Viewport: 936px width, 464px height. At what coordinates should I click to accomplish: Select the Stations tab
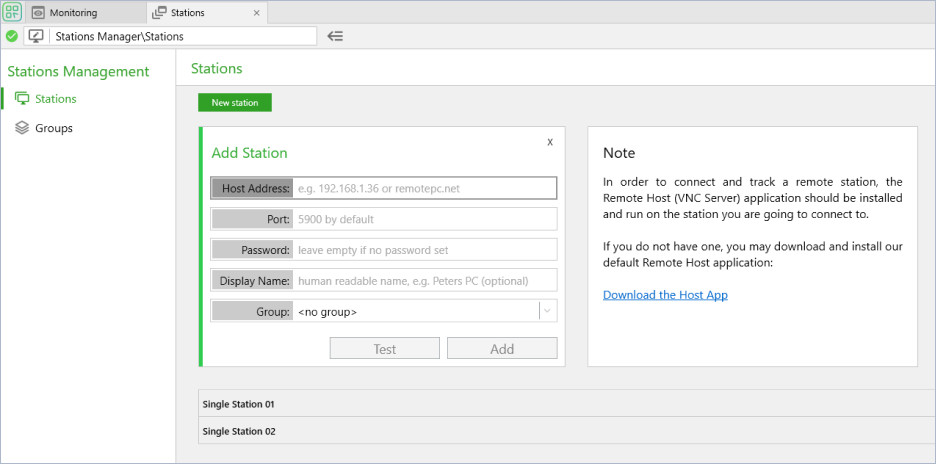pyautogui.click(x=186, y=13)
